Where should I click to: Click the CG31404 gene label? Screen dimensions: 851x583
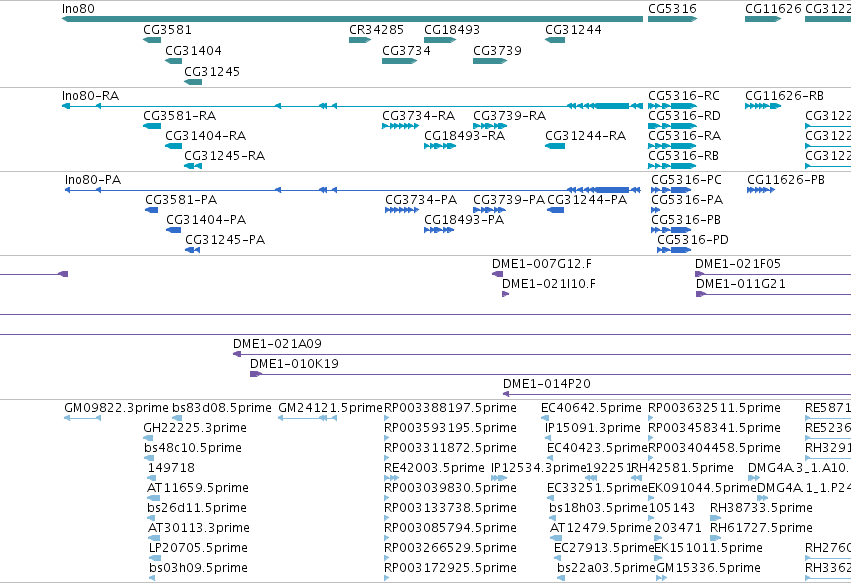click(193, 51)
